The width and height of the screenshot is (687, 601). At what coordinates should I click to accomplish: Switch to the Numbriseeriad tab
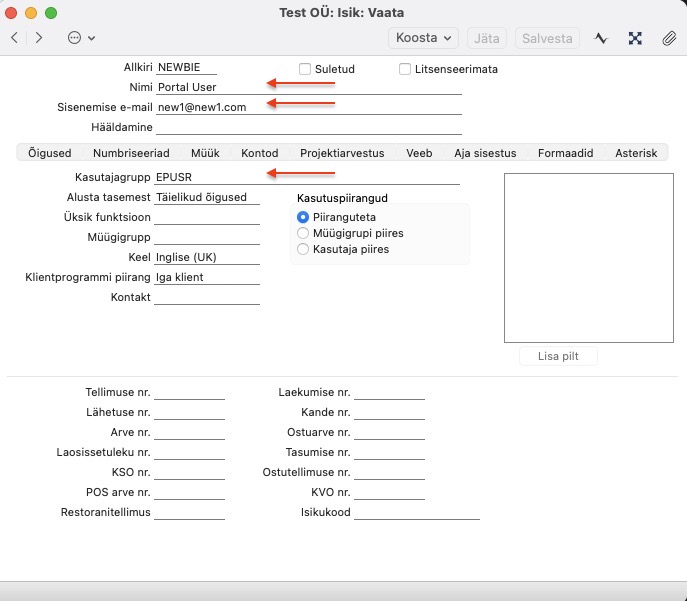(131, 153)
